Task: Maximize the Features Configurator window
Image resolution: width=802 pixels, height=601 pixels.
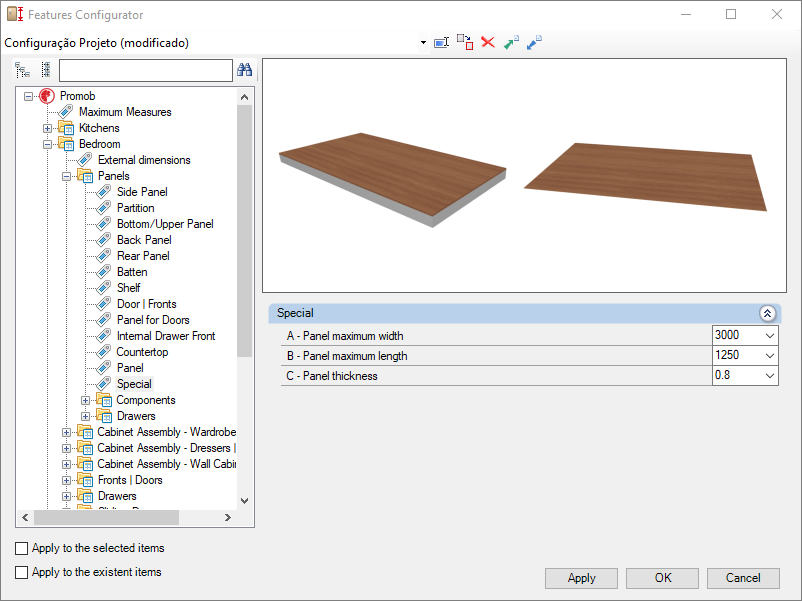Action: pyautogui.click(x=731, y=14)
